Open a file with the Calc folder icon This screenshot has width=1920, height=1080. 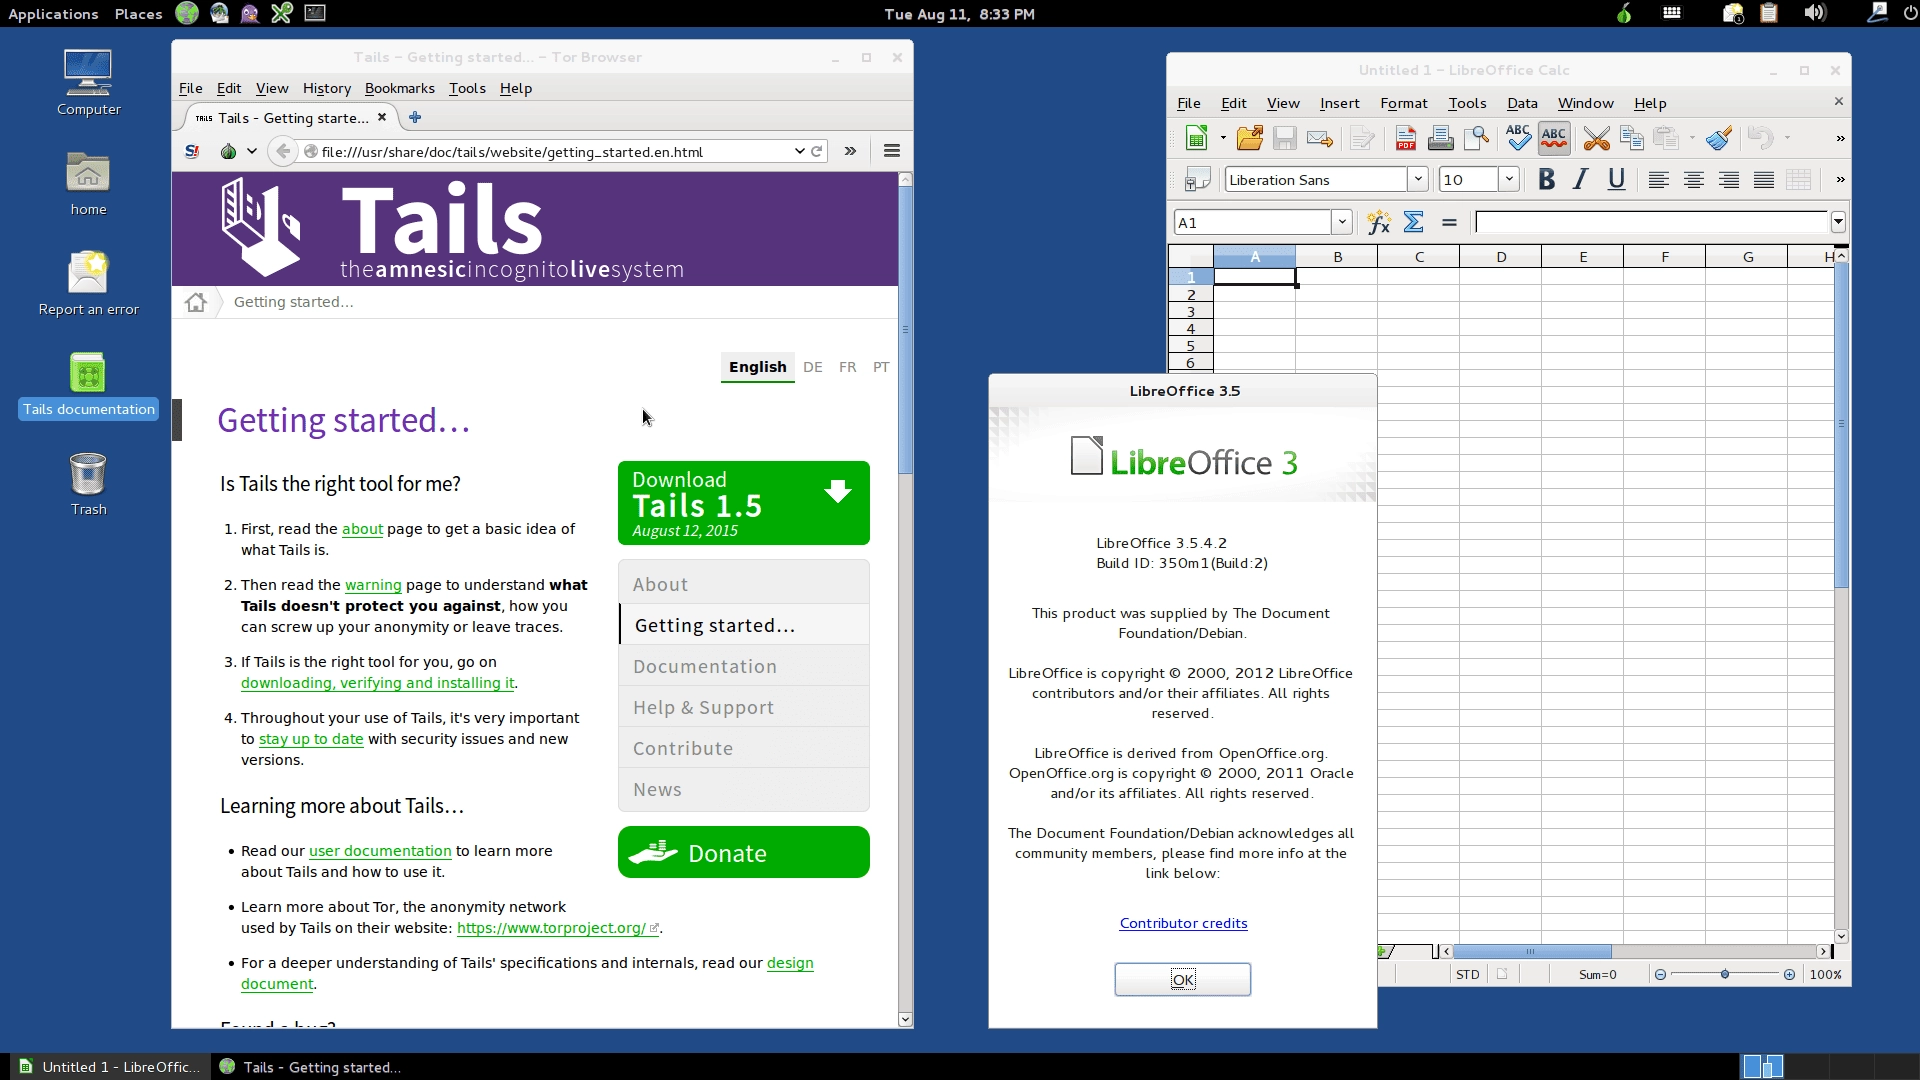tap(1250, 138)
